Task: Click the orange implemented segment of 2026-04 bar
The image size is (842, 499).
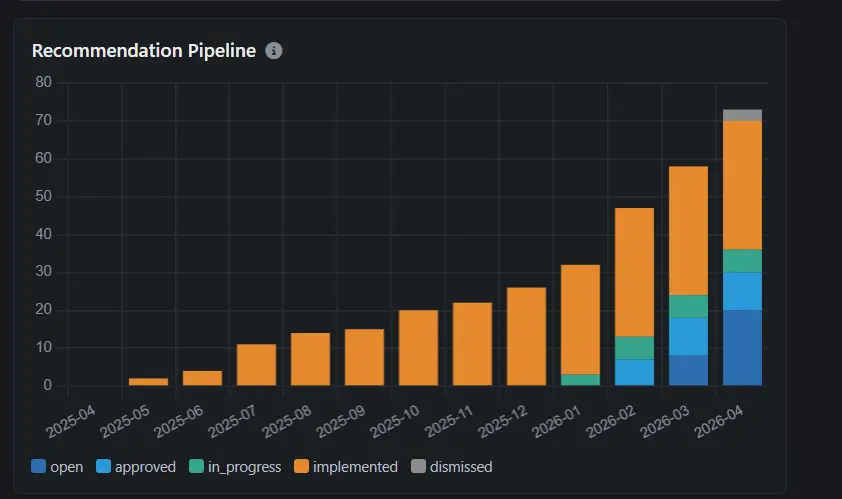Action: click(742, 185)
